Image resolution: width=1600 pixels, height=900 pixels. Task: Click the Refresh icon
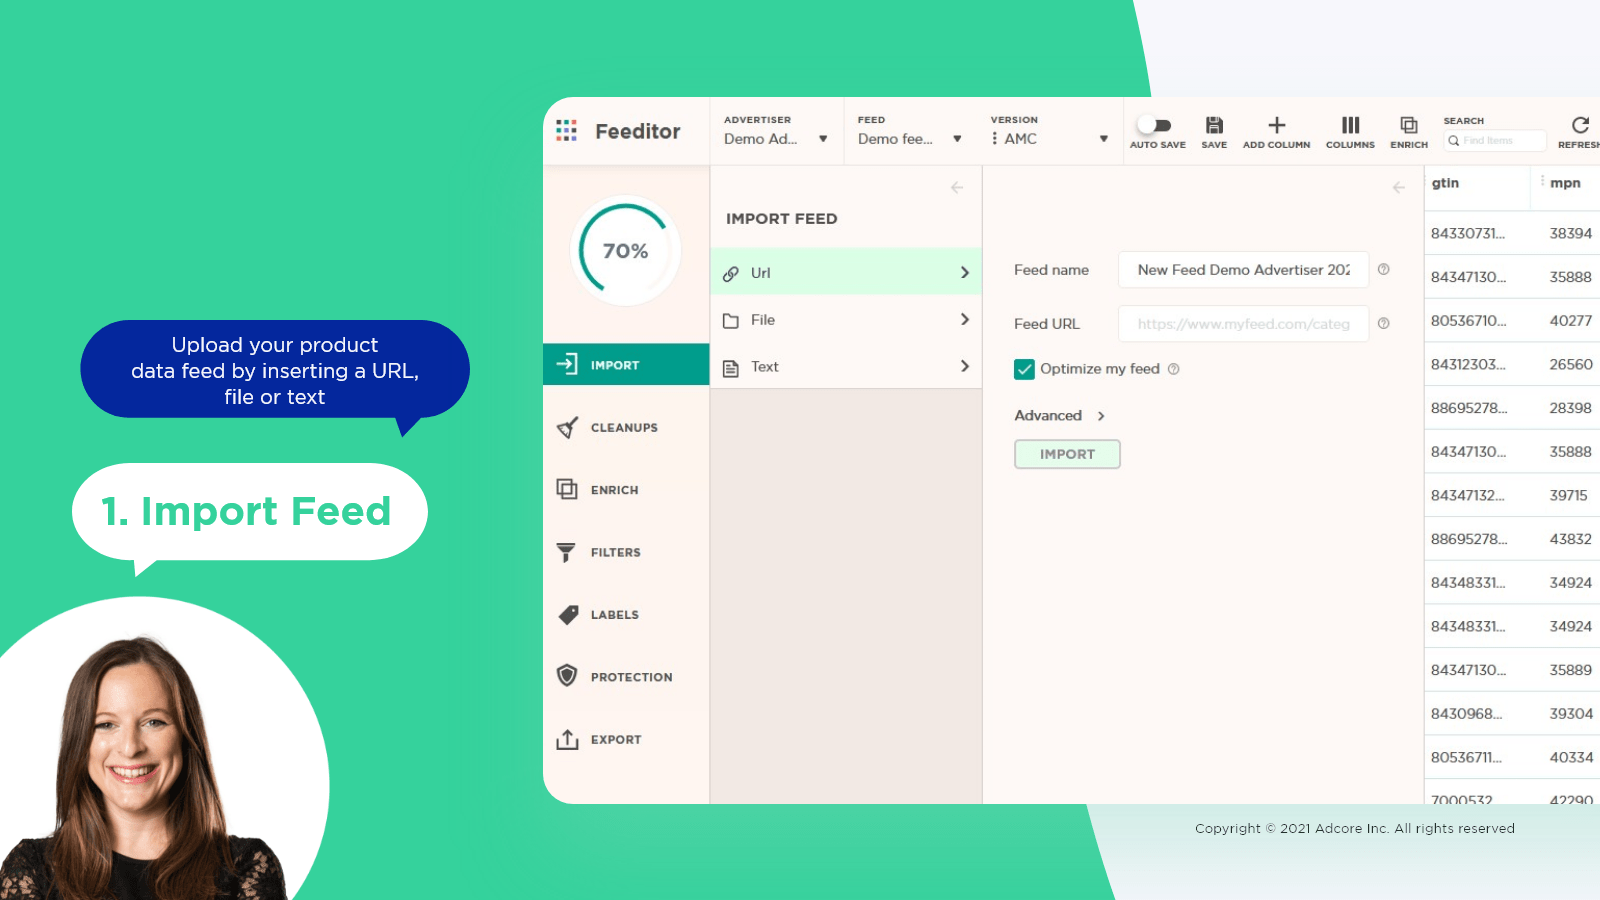coord(1580,126)
